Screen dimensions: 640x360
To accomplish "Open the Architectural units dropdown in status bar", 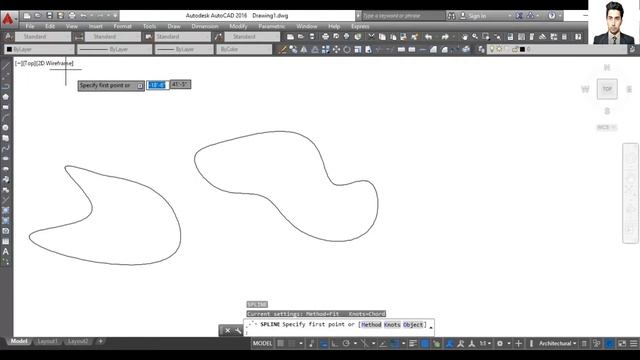I will pyautogui.click(x=558, y=344).
